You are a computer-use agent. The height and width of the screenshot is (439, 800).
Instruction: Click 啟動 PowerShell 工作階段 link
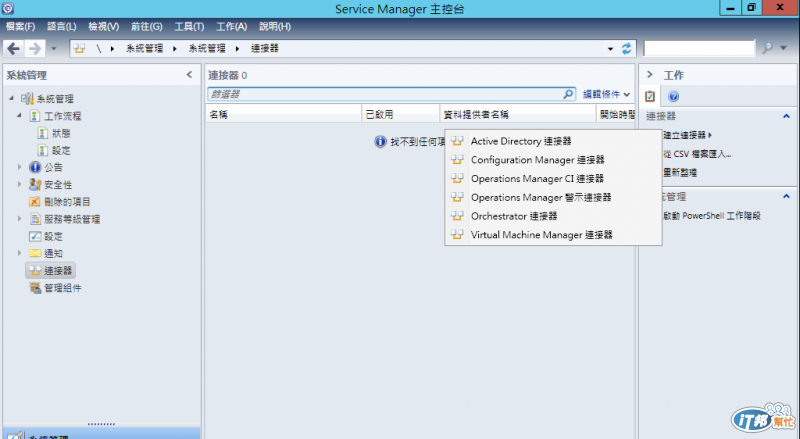(x=712, y=216)
